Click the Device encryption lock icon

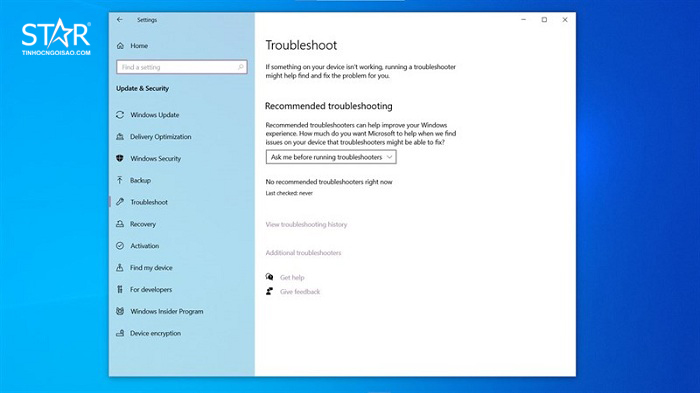120,333
